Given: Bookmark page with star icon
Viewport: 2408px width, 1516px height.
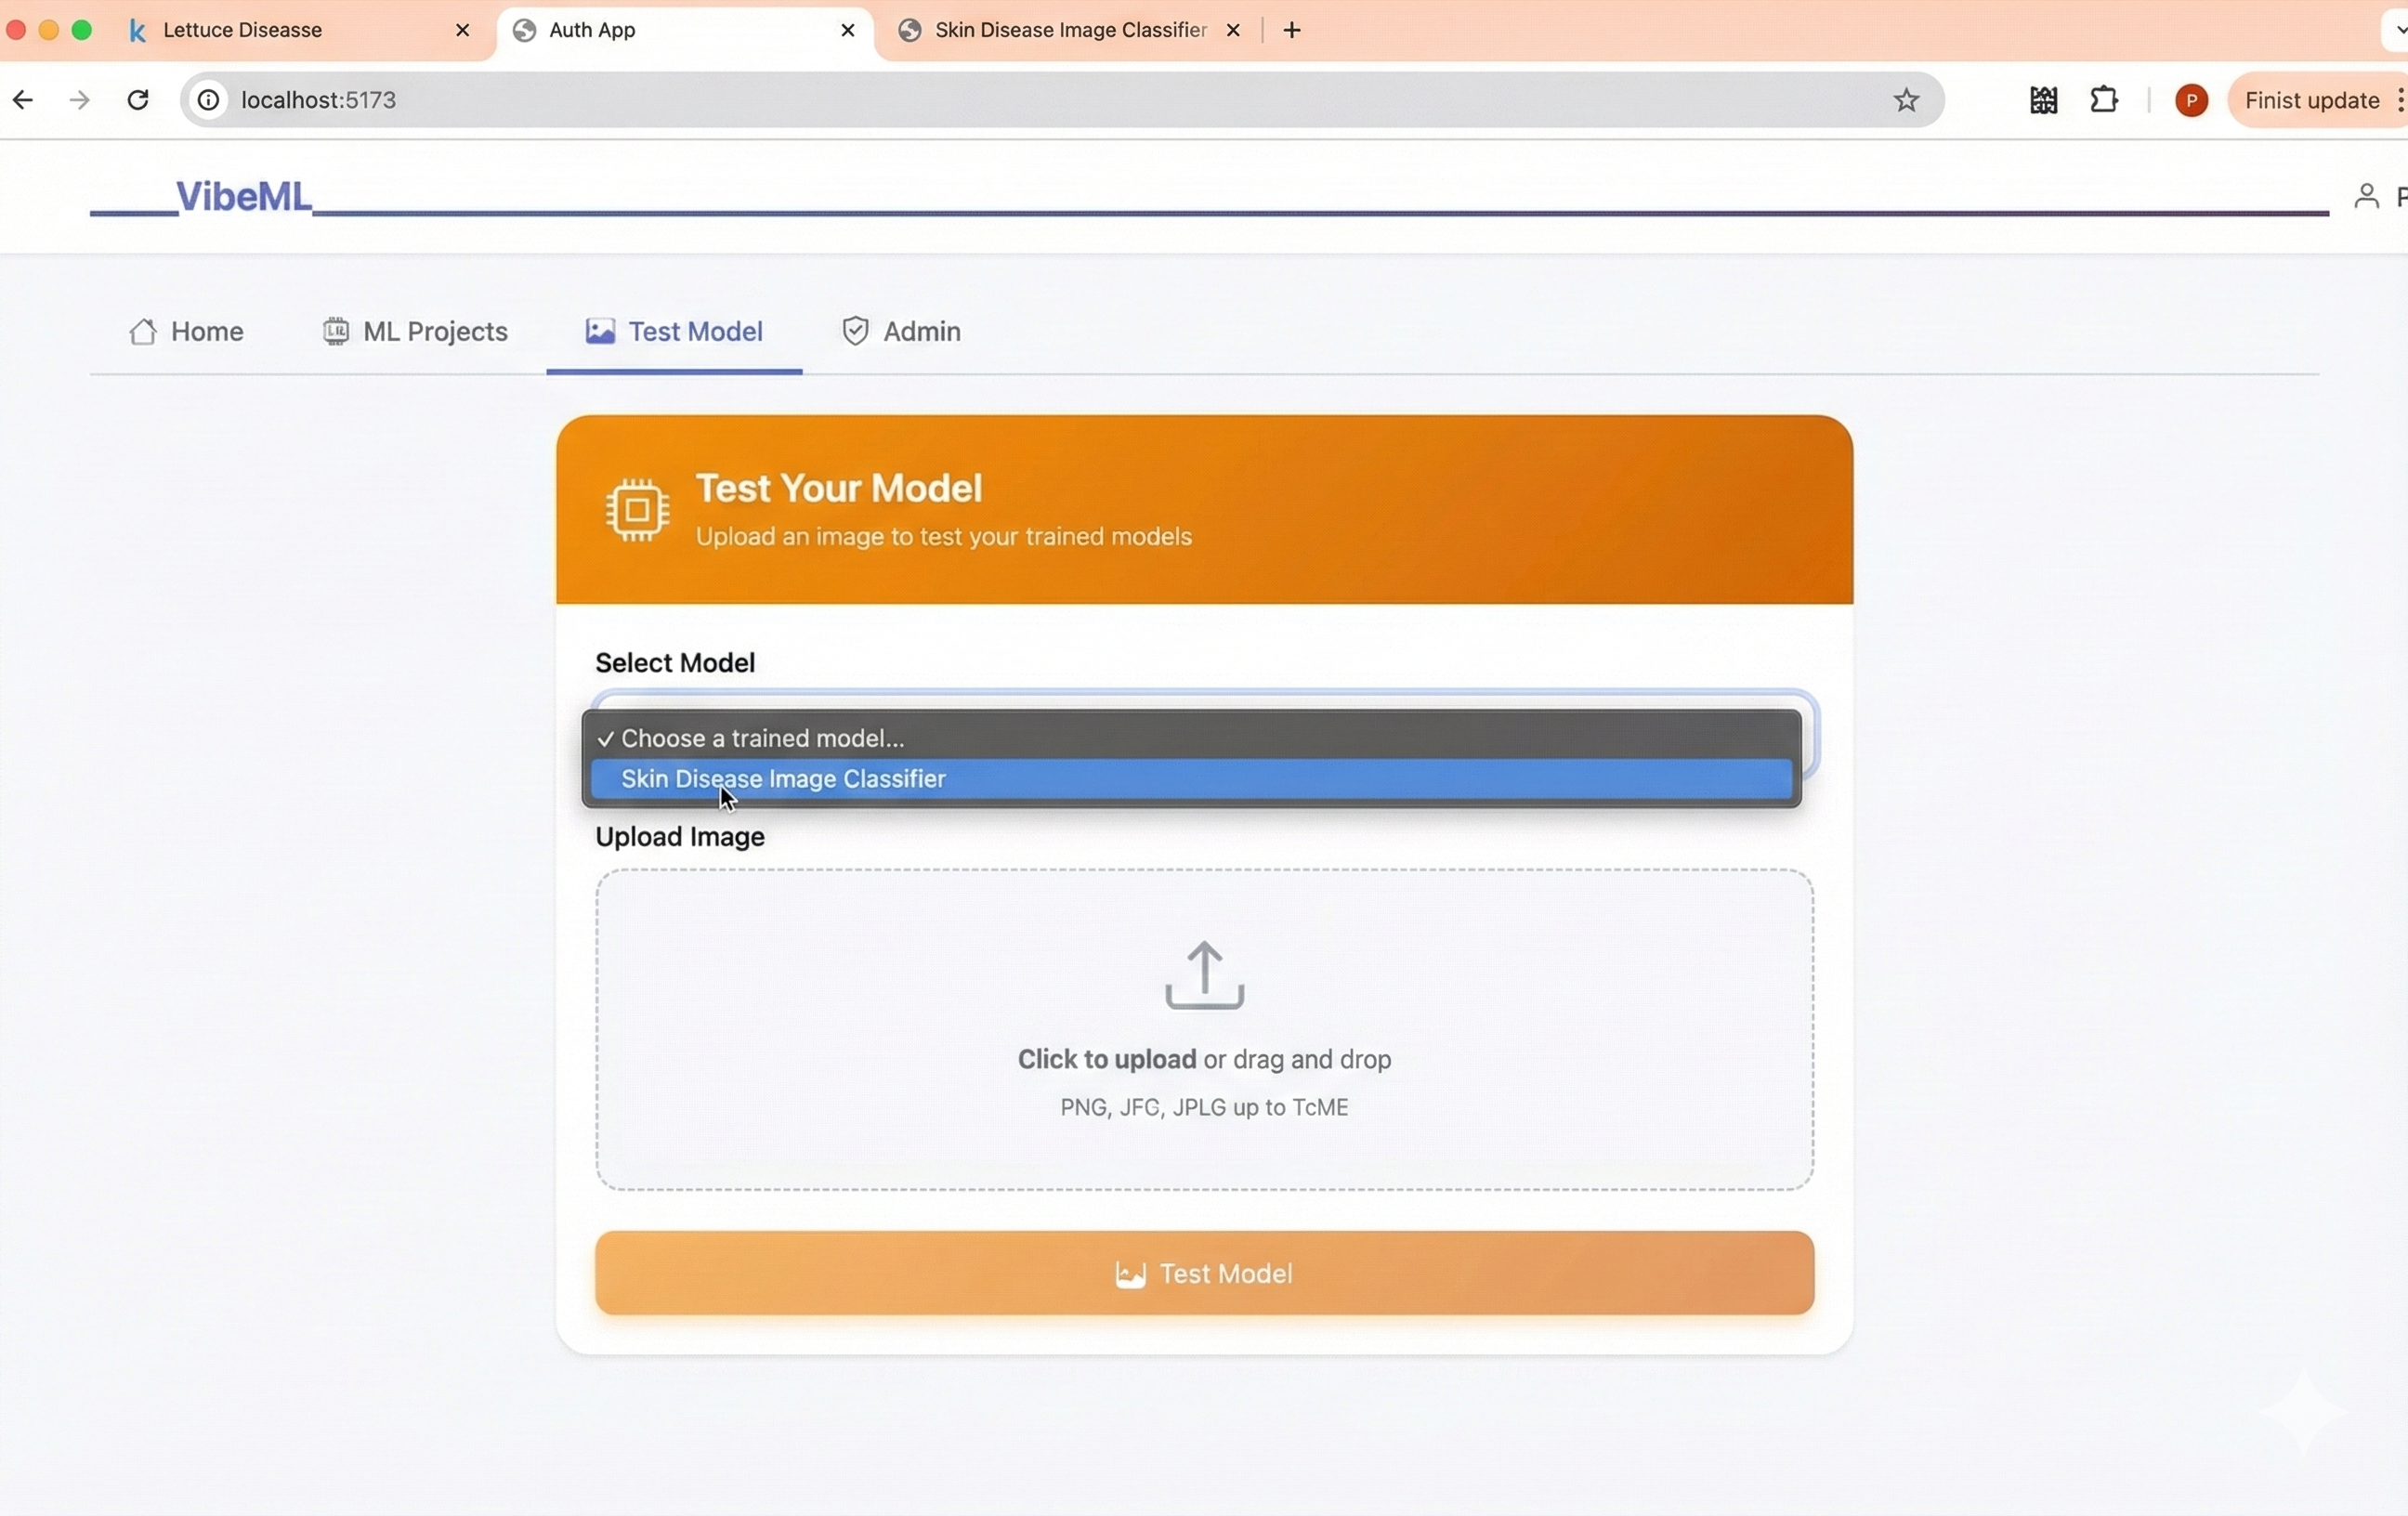Looking at the screenshot, I should (x=1906, y=100).
